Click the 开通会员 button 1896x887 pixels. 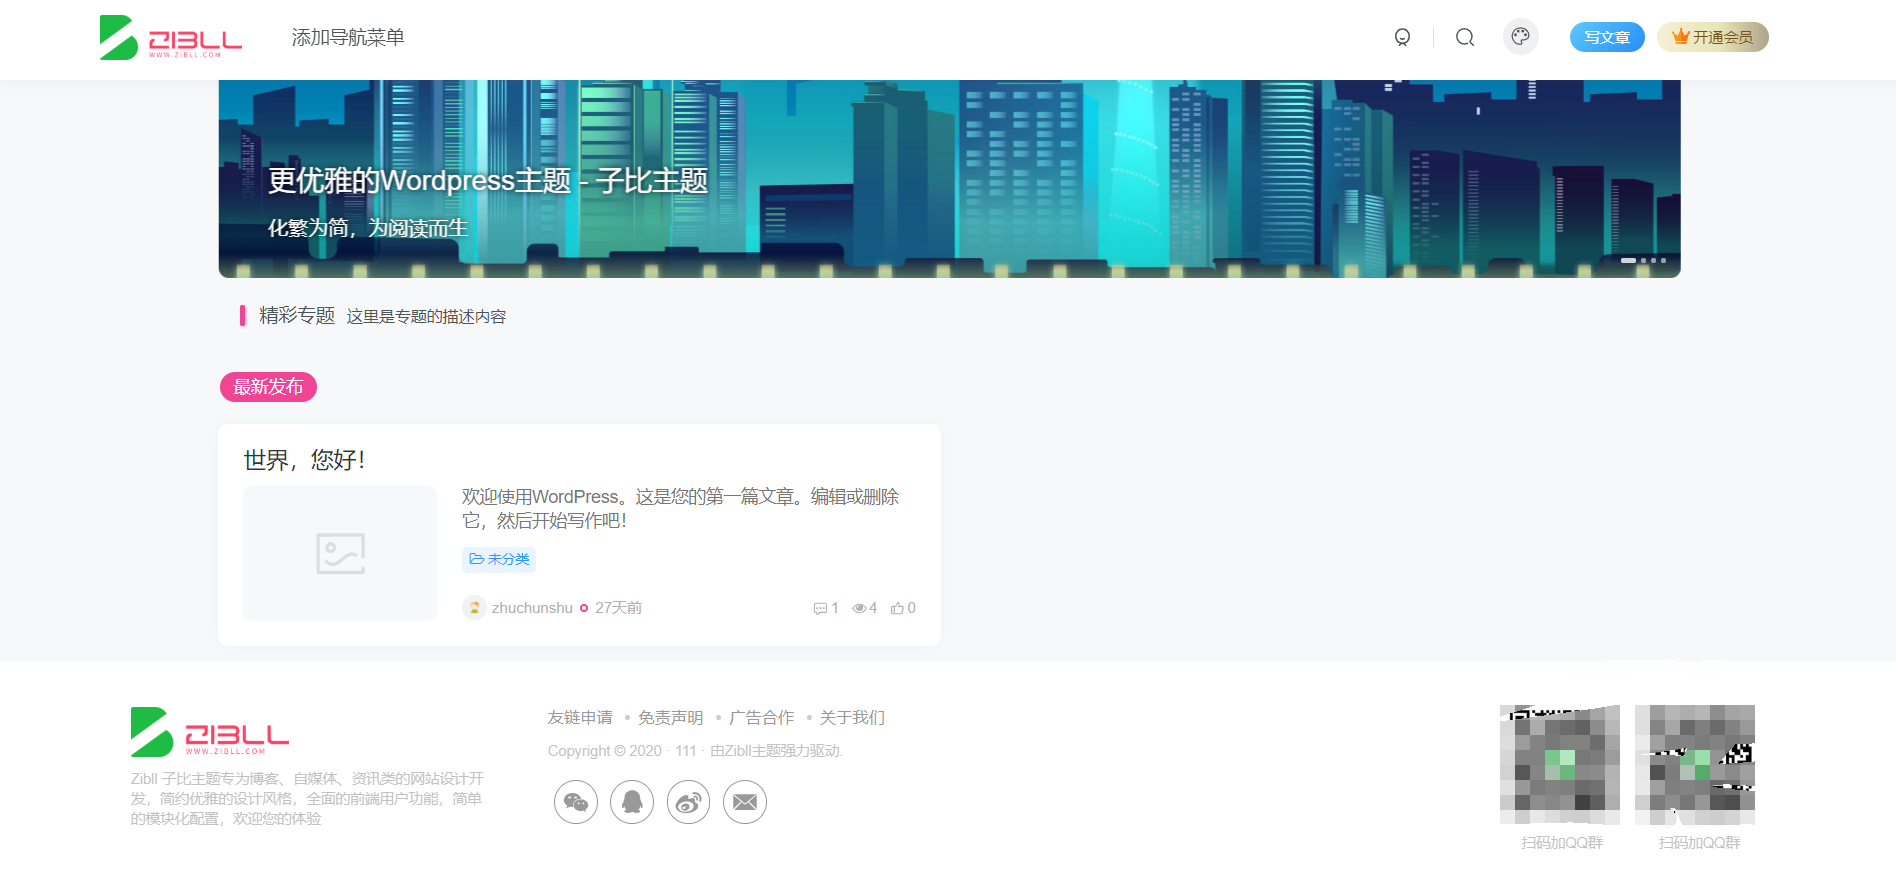1713,37
